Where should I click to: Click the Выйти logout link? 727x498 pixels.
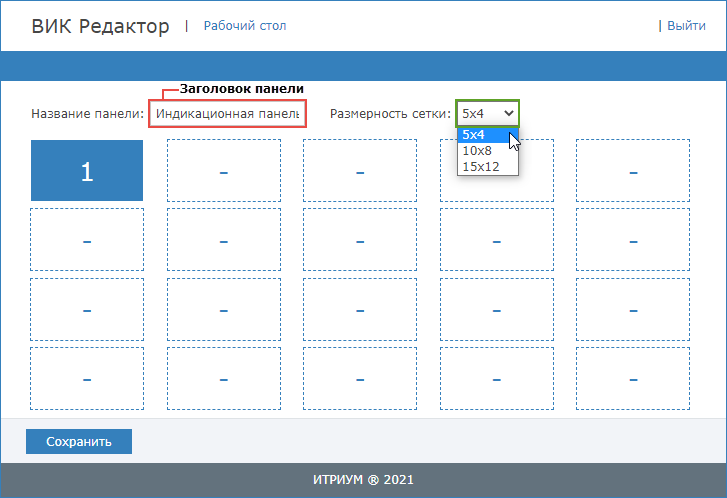[x=686, y=25]
